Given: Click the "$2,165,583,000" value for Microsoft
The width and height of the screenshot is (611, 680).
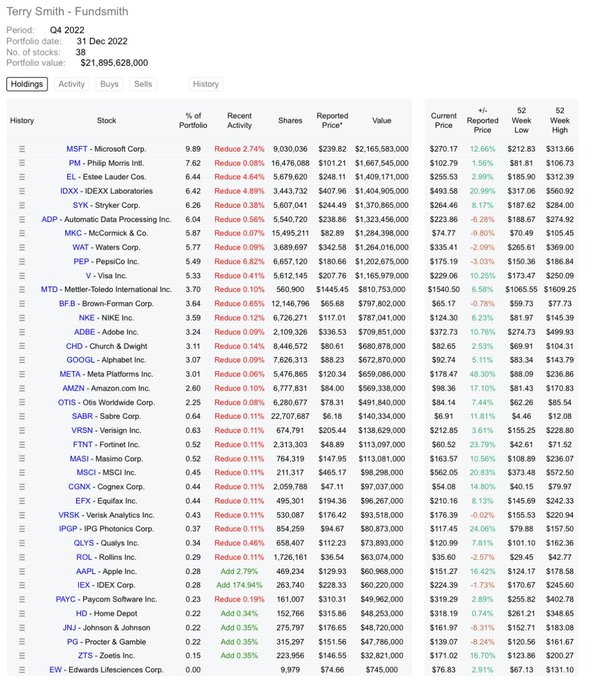Looking at the screenshot, I should click(382, 149).
